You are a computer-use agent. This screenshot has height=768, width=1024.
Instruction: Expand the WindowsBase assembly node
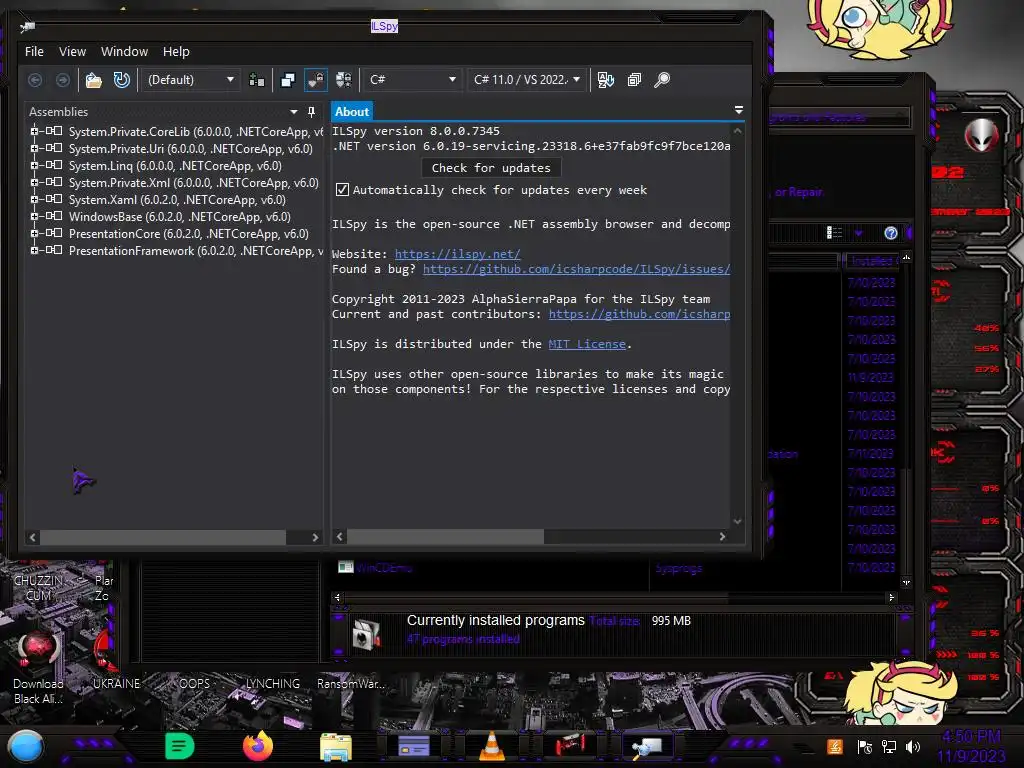point(34,216)
